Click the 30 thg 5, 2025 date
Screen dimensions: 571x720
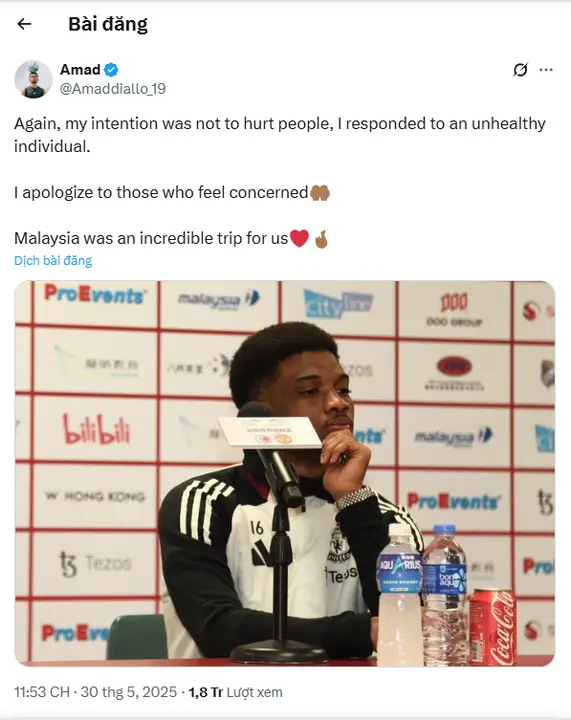click(129, 692)
